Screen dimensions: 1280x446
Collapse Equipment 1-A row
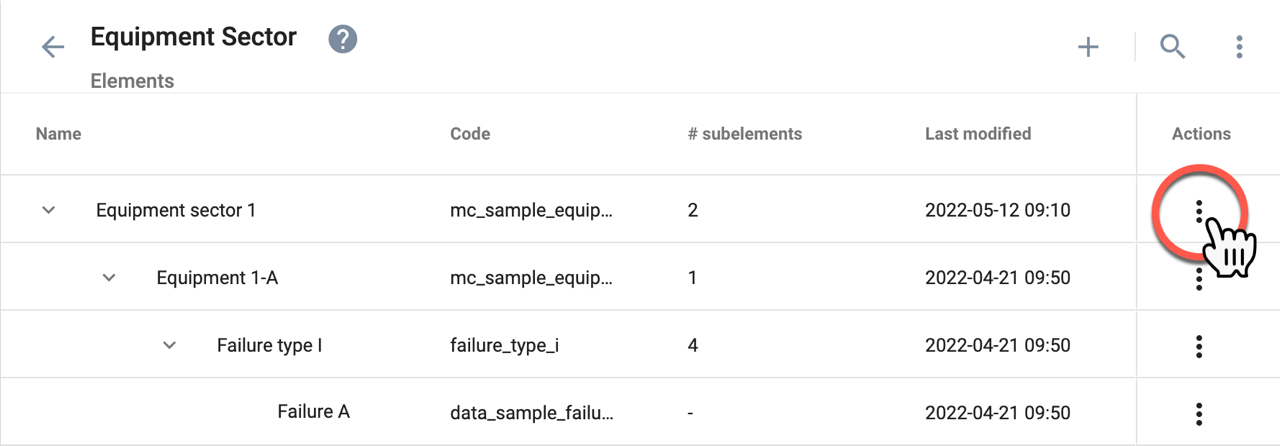coord(109,277)
